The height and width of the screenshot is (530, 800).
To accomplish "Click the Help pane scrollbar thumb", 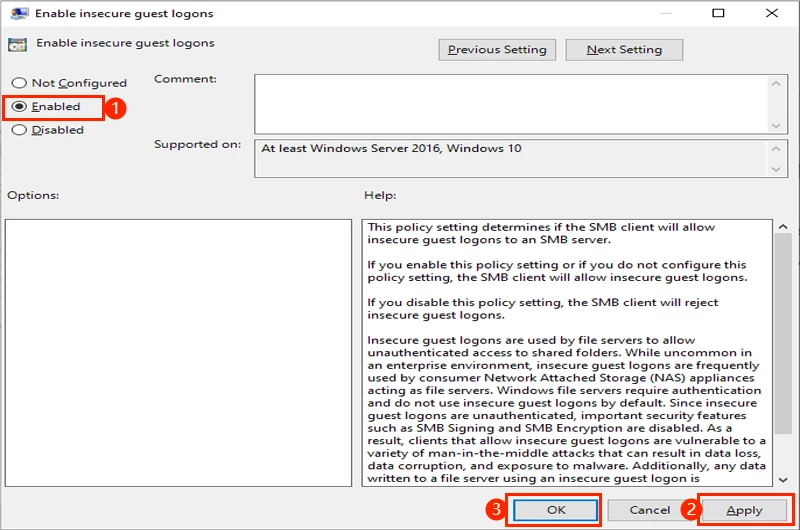I will pos(783,334).
